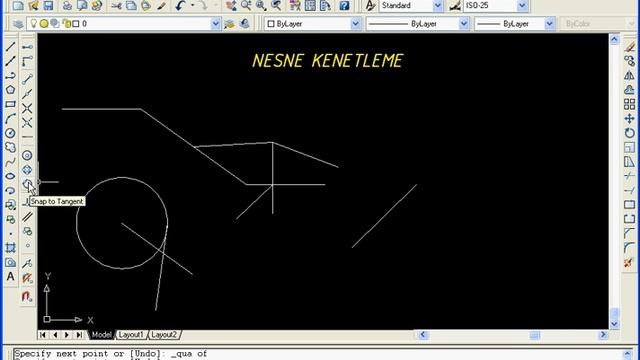Screen dimensions: 640x360
Task: Click the Undo arrow icon
Action: pos(180,5)
